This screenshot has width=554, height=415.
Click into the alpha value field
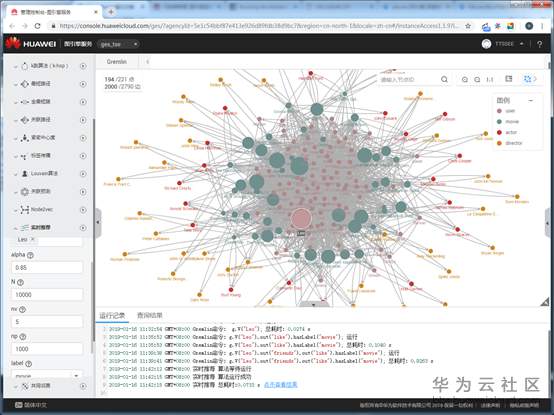tap(47, 267)
